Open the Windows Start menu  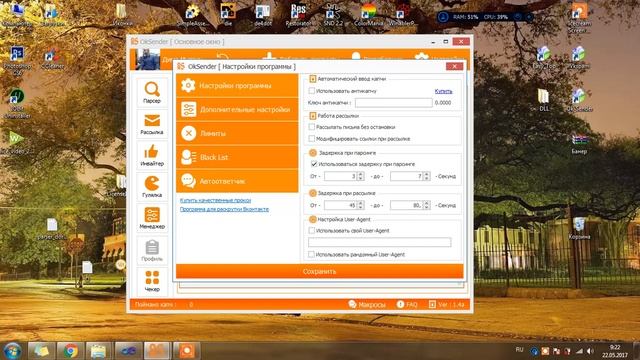click(x=12, y=351)
